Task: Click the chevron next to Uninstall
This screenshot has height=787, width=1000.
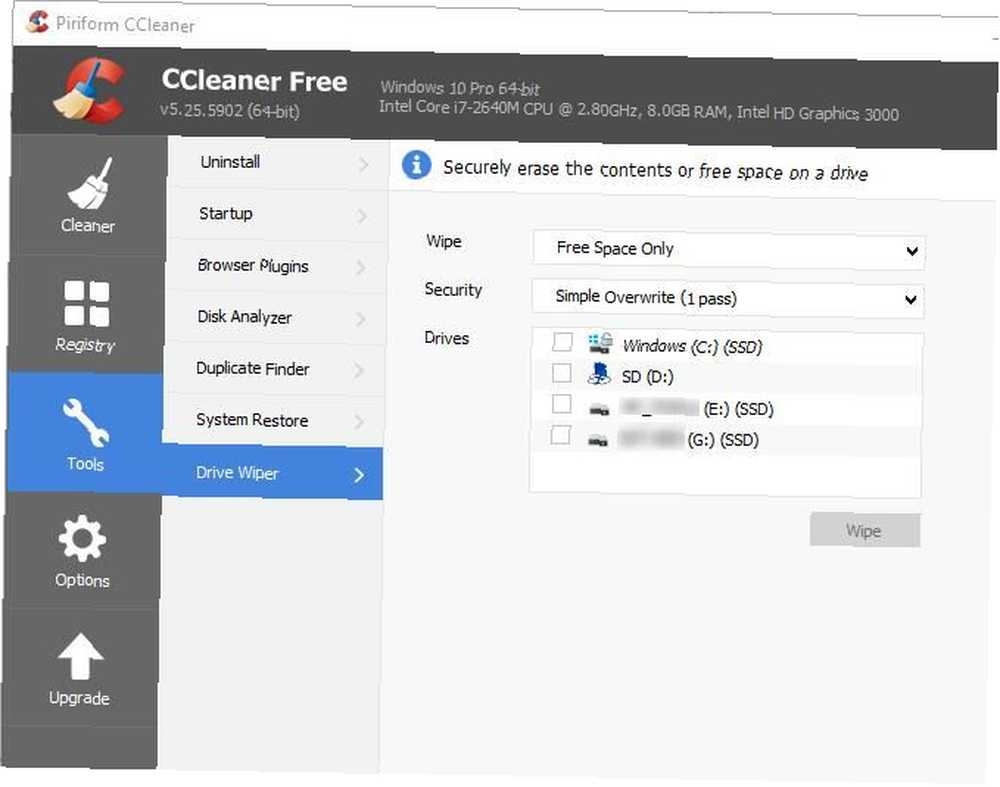Action: (x=364, y=165)
